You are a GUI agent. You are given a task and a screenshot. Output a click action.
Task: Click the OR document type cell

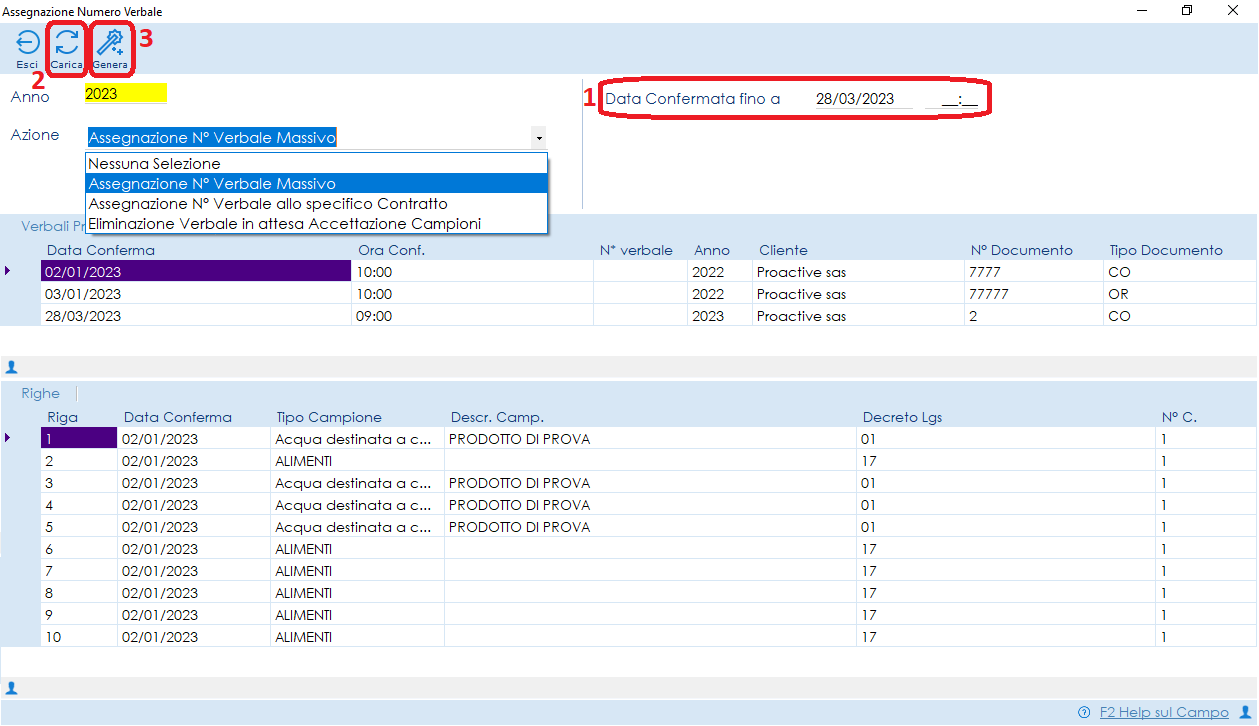(1180, 294)
